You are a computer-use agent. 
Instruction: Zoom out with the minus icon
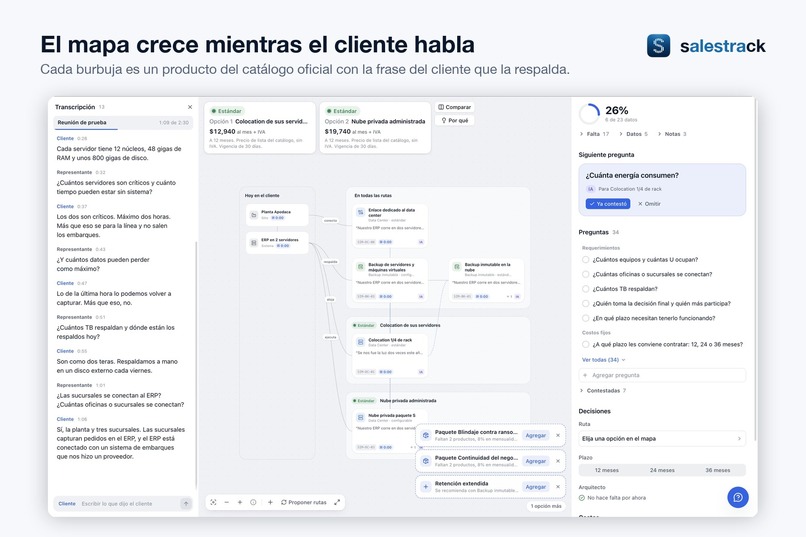point(227,502)
